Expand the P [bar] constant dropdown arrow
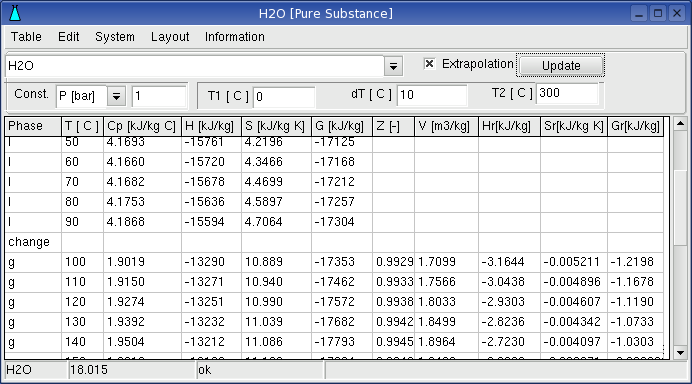This screenshot has height=384, width=692. [x=117, y=96]
